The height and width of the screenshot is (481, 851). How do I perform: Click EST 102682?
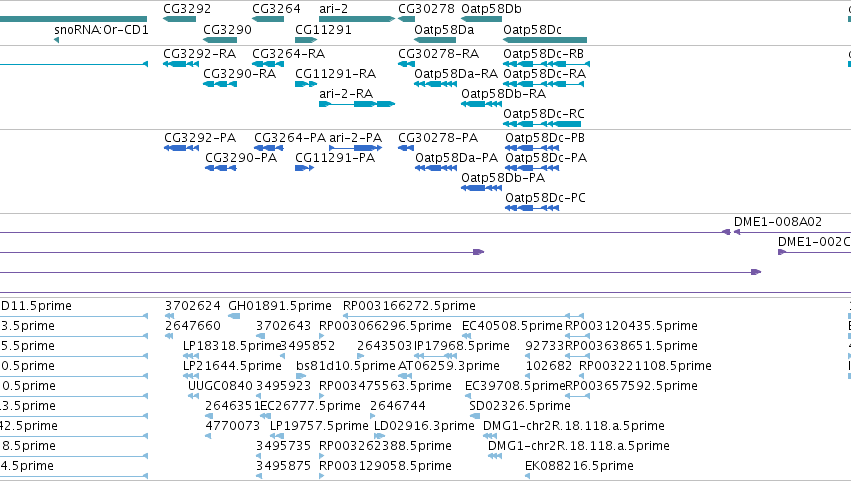click(528, 376)
